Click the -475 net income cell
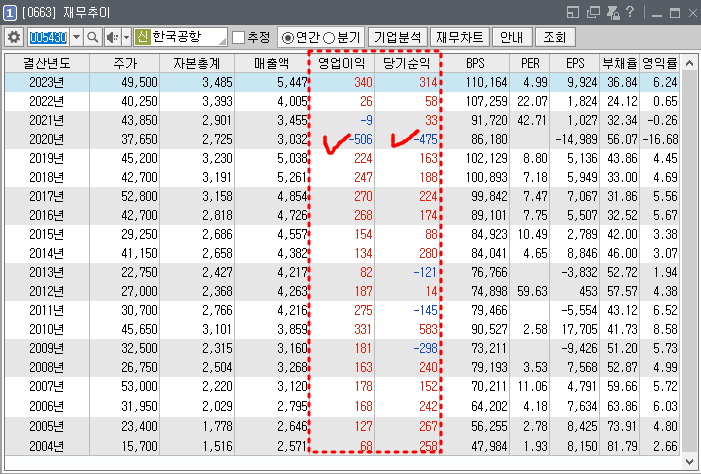This screenshot has height=474, width=701. (x=407, y=140)
